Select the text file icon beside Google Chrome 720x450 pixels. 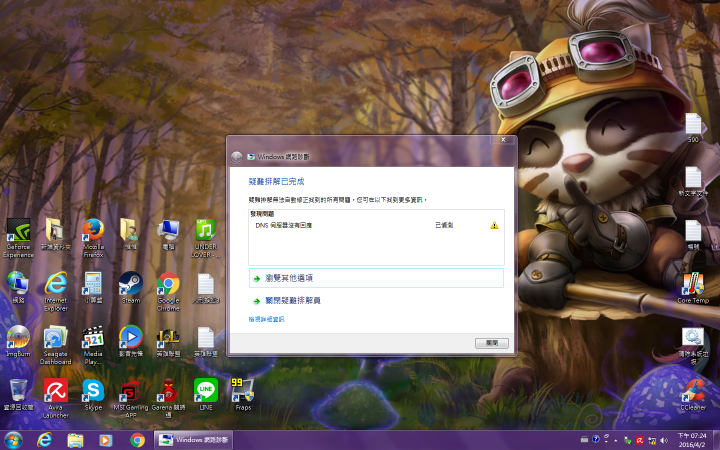[x=206, y=287]
